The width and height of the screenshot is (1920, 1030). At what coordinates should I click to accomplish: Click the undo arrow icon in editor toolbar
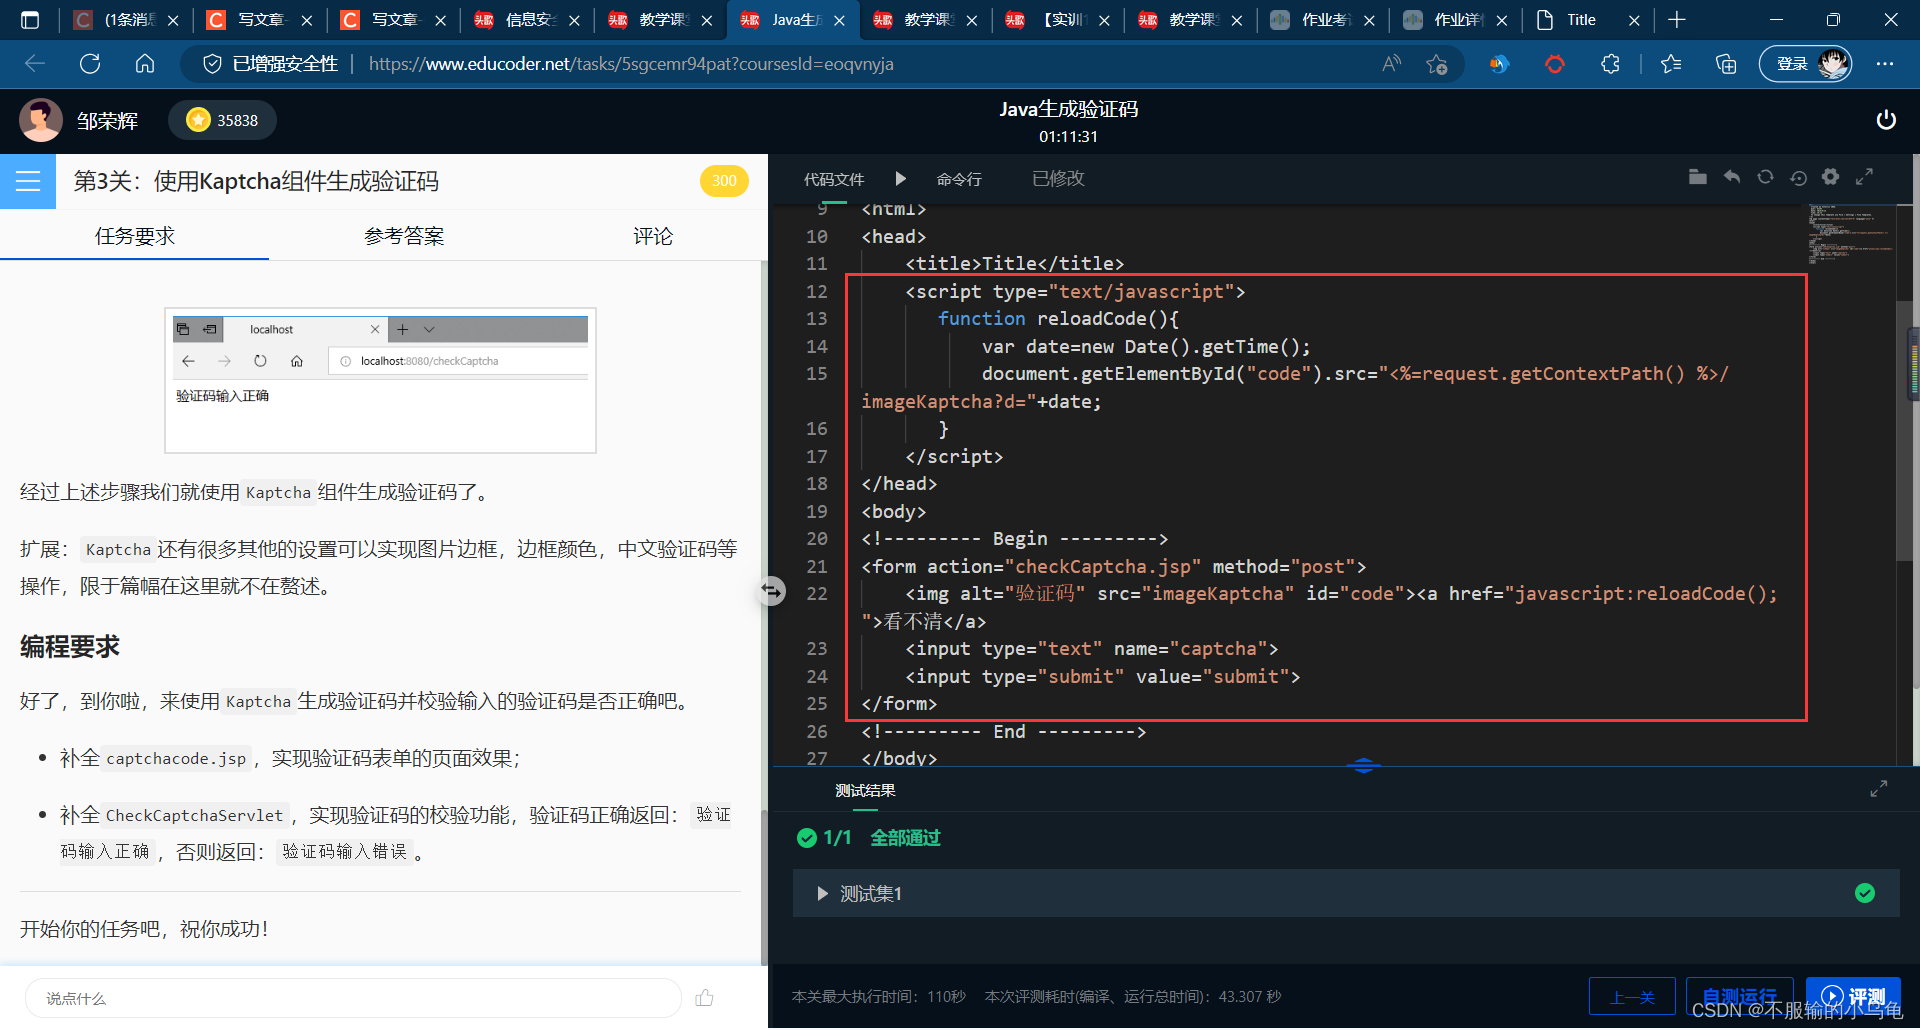point(1731,177)
